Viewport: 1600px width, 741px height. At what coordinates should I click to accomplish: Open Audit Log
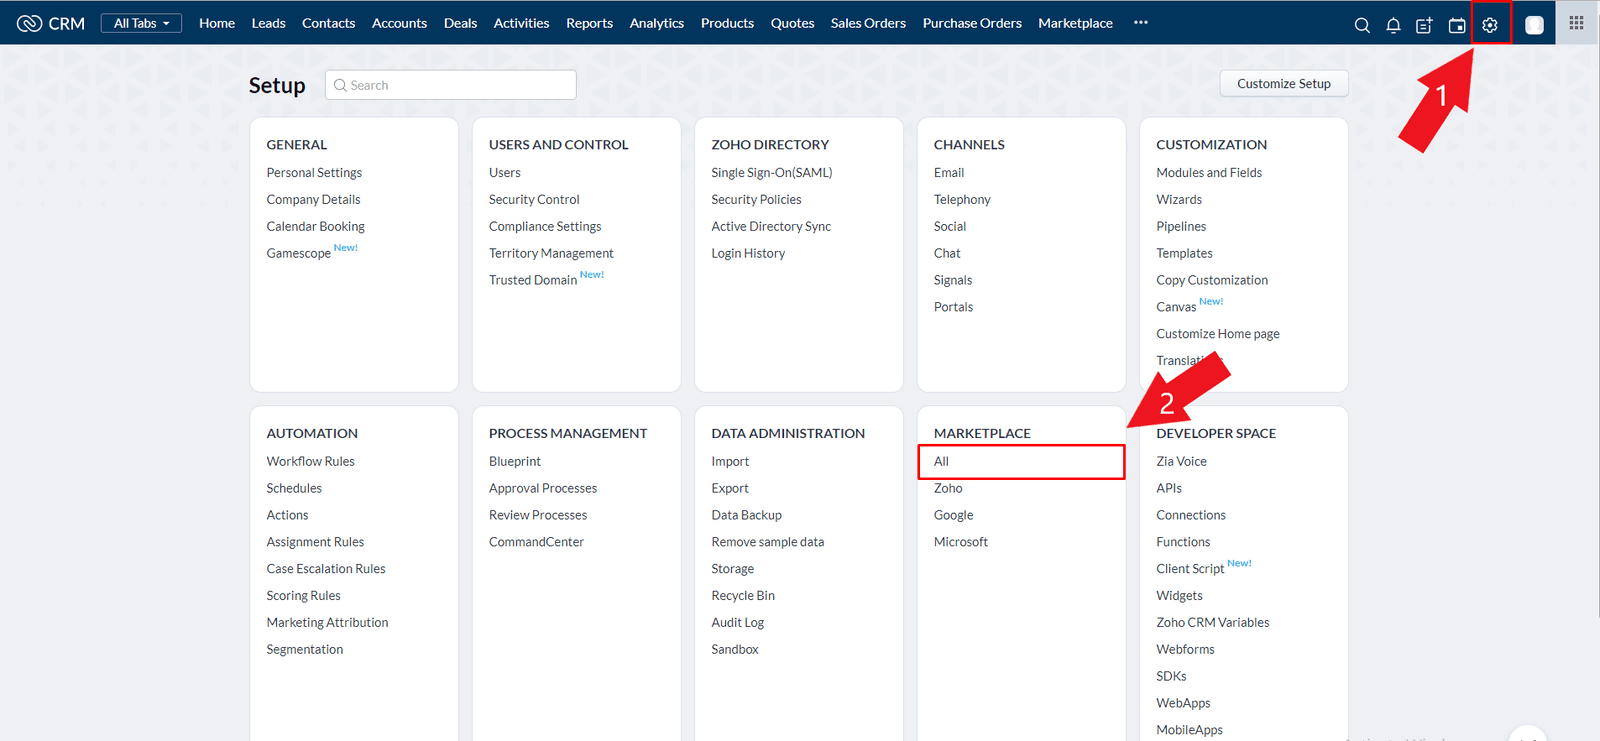point(737,623)
